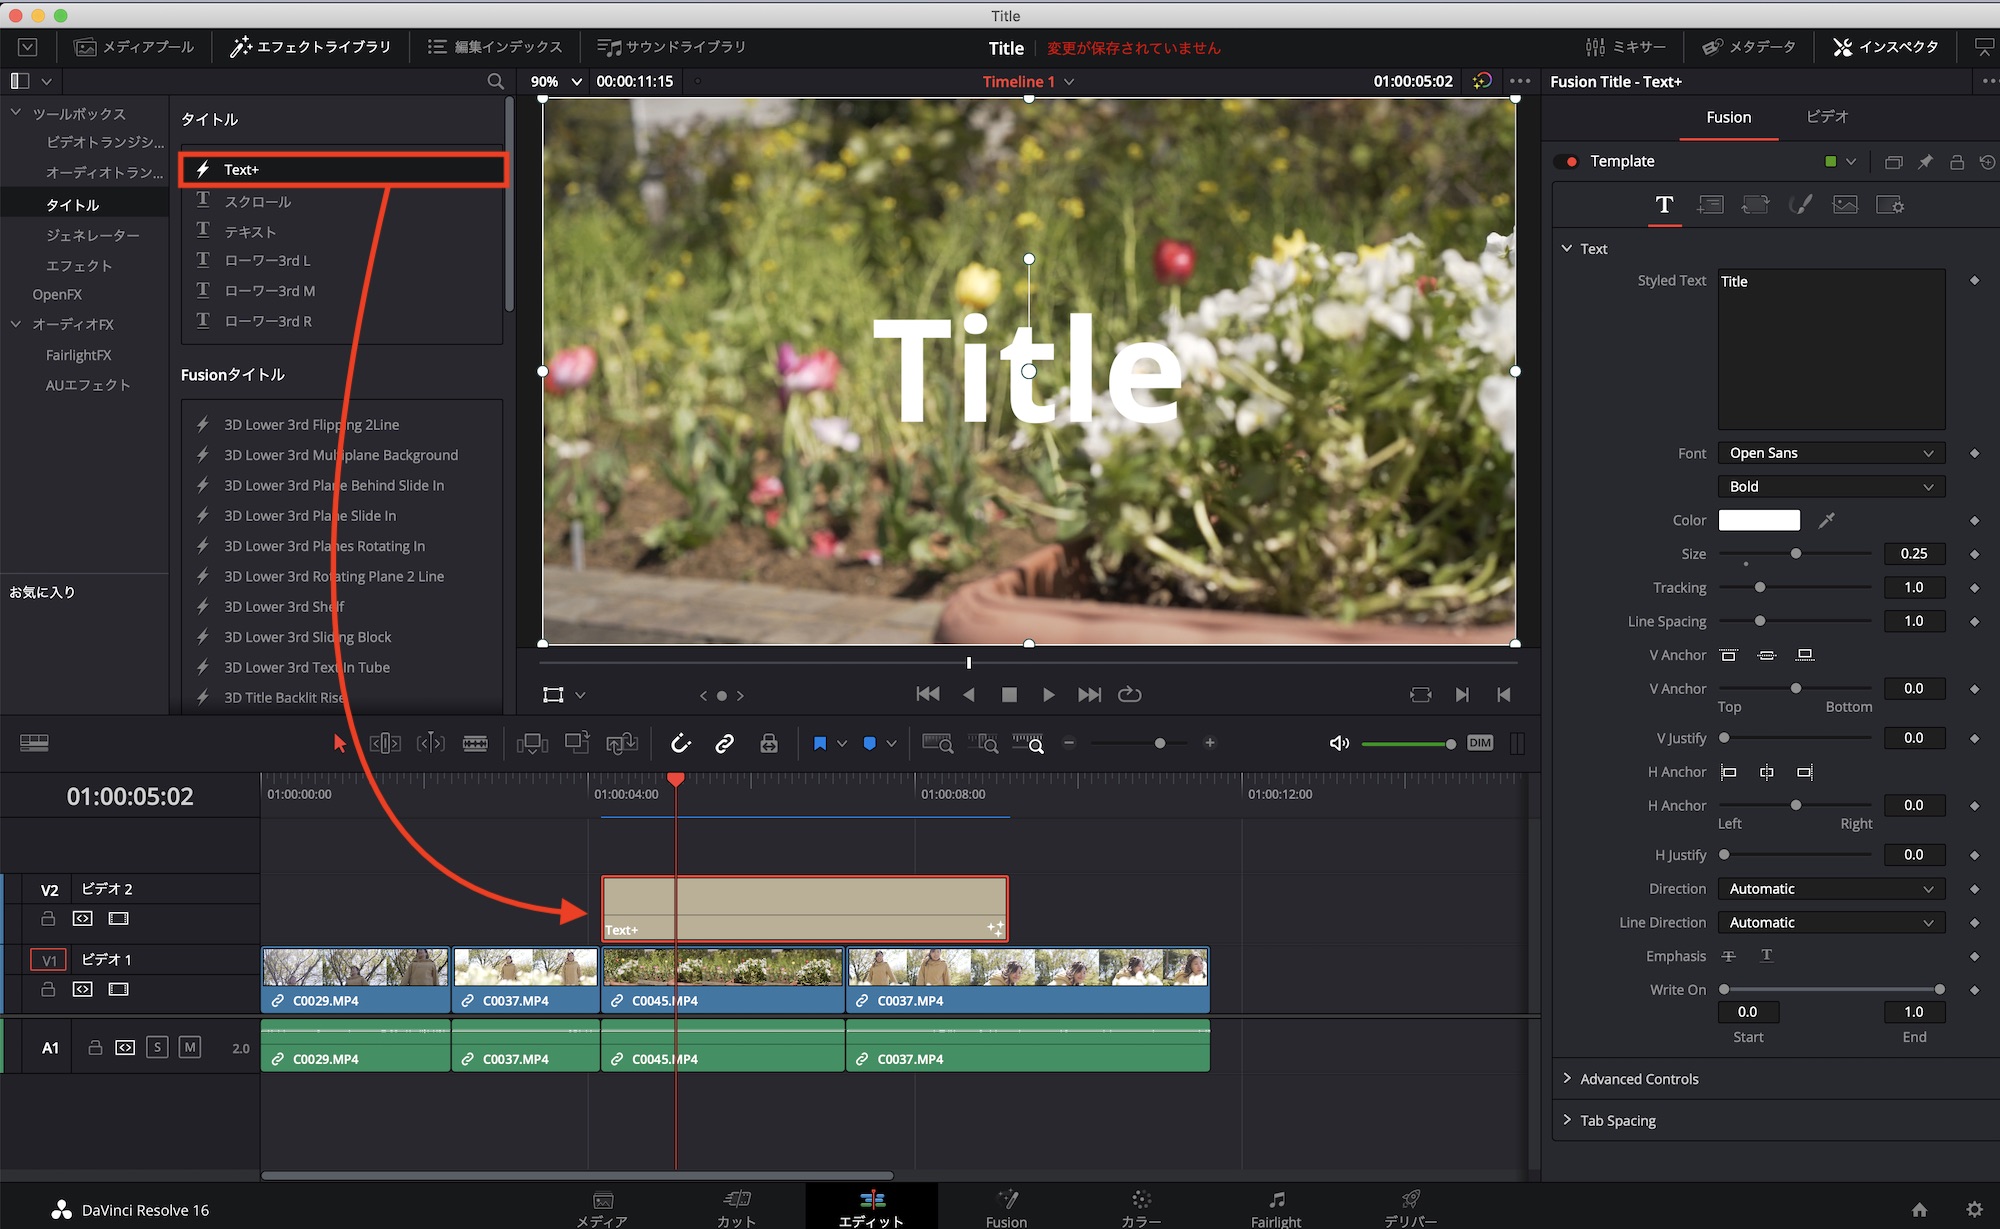Click the loop playback button
This screenshot has width=2000, height=1229.
click(1130, 694)
